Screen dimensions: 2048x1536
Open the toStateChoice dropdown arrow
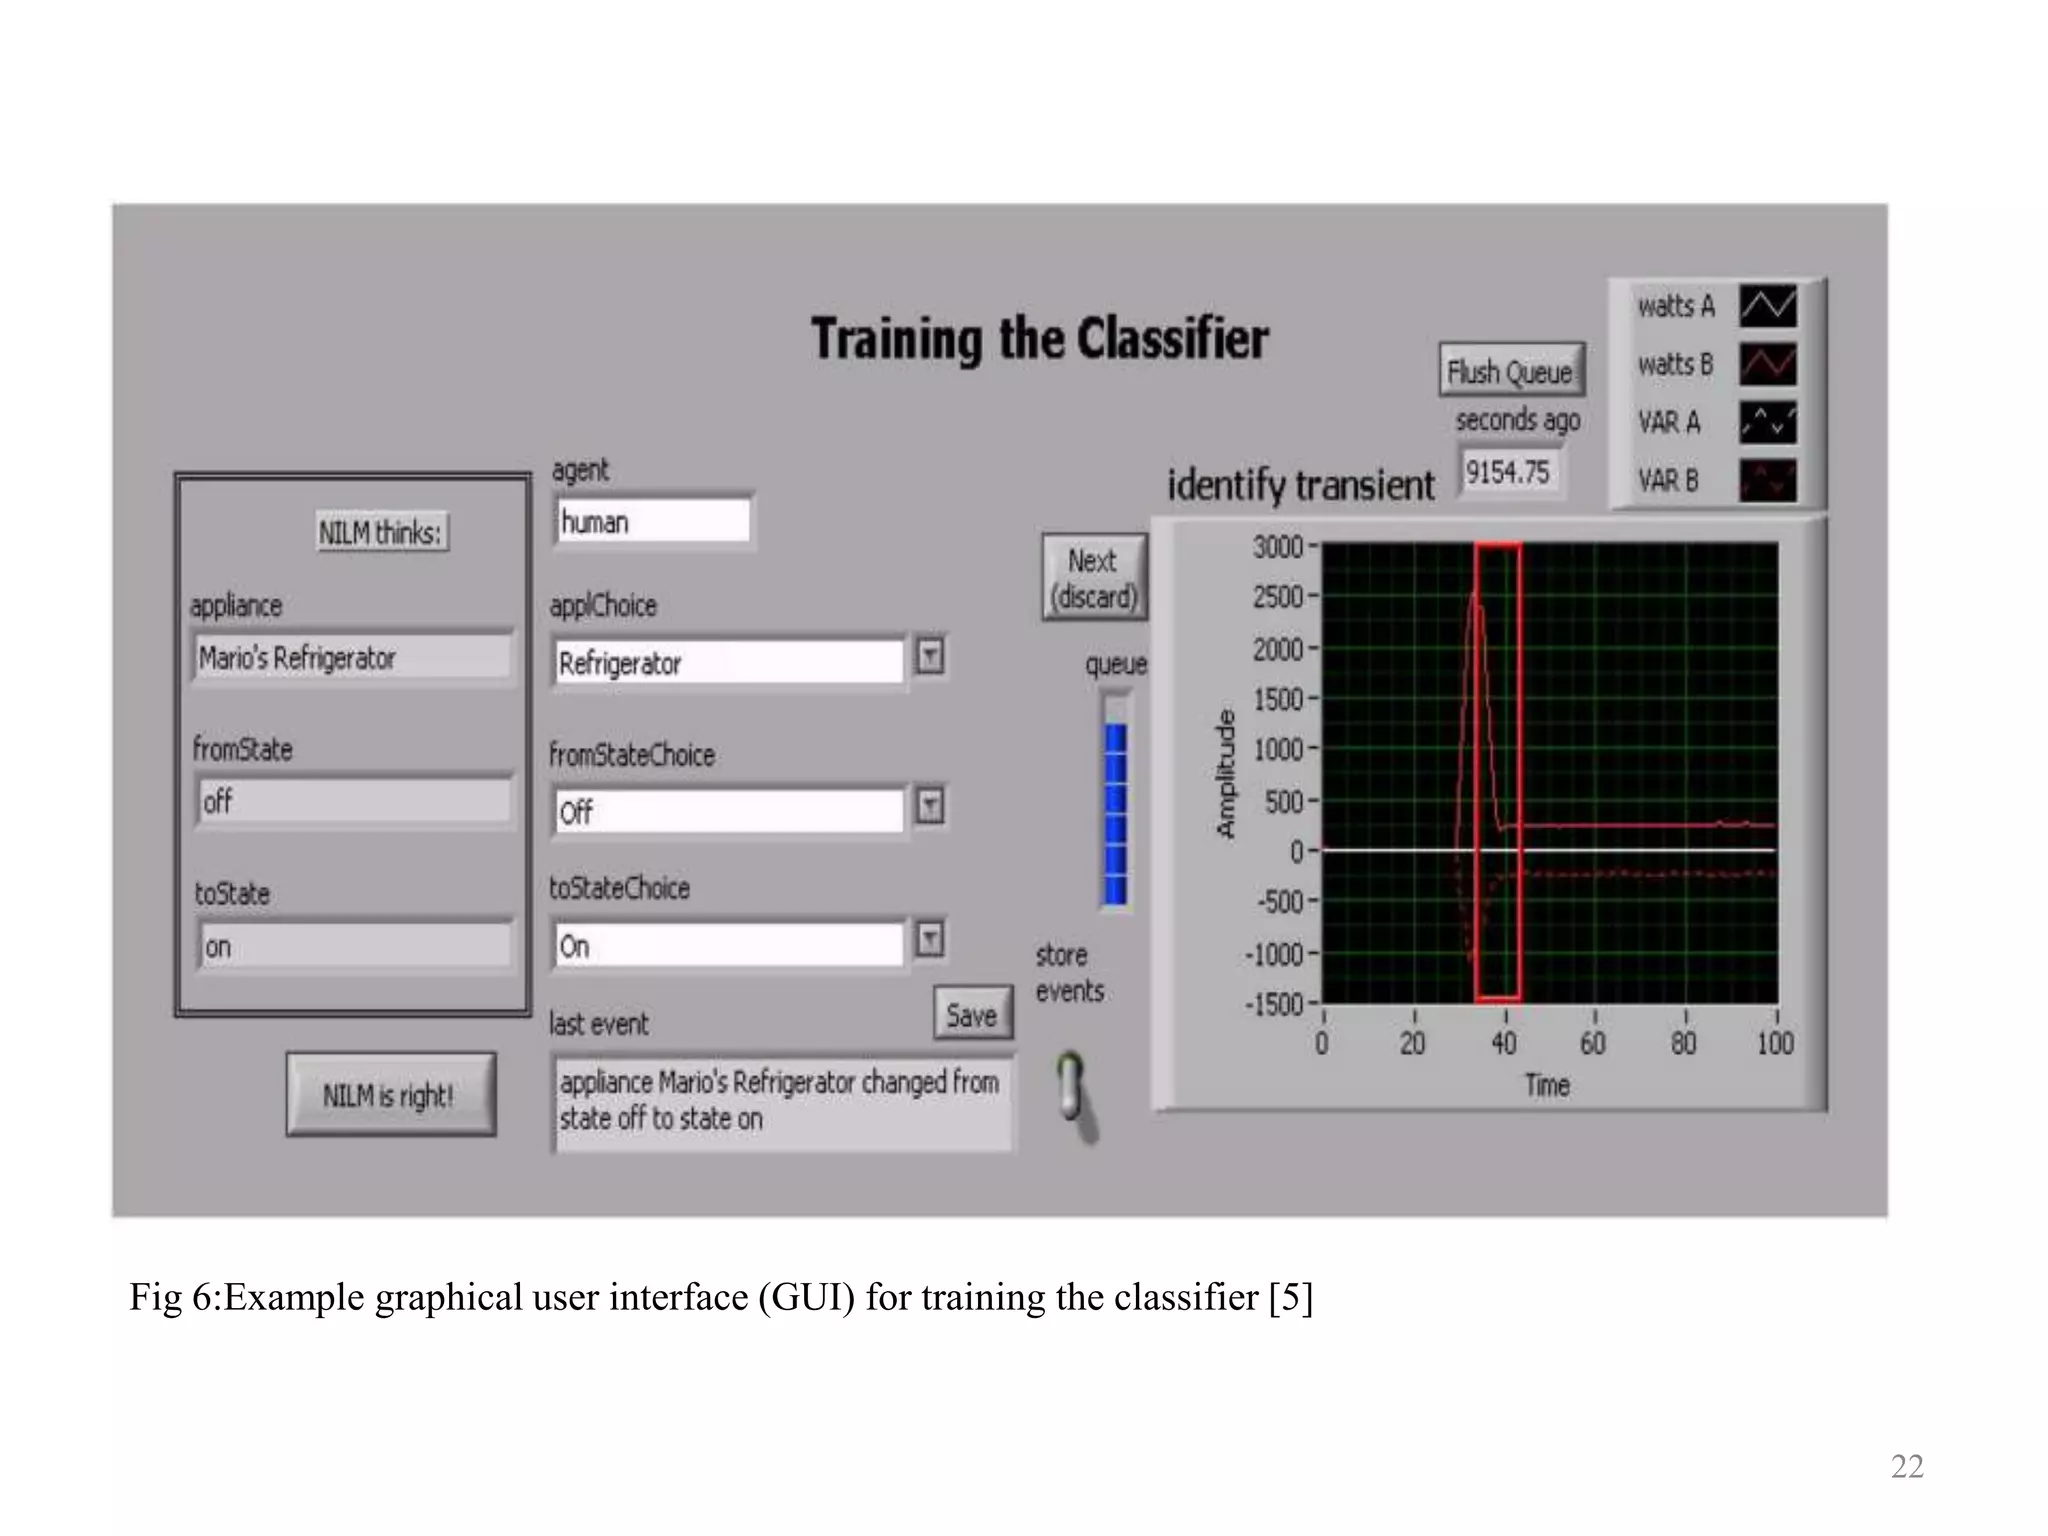click(930, 938)
